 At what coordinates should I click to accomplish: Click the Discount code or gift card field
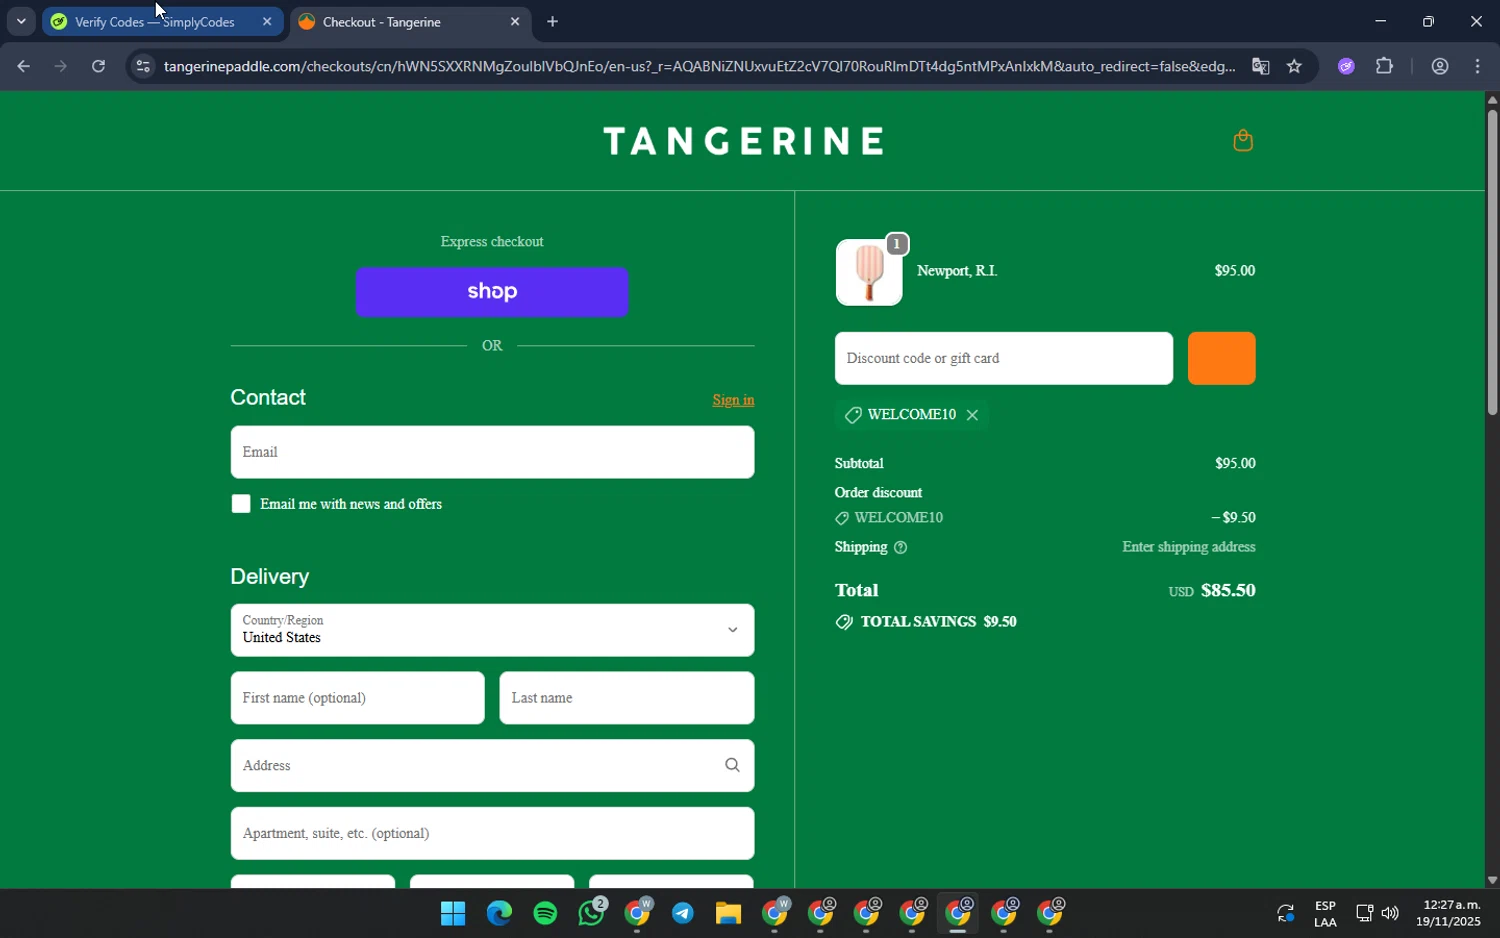pos(1003,359)
